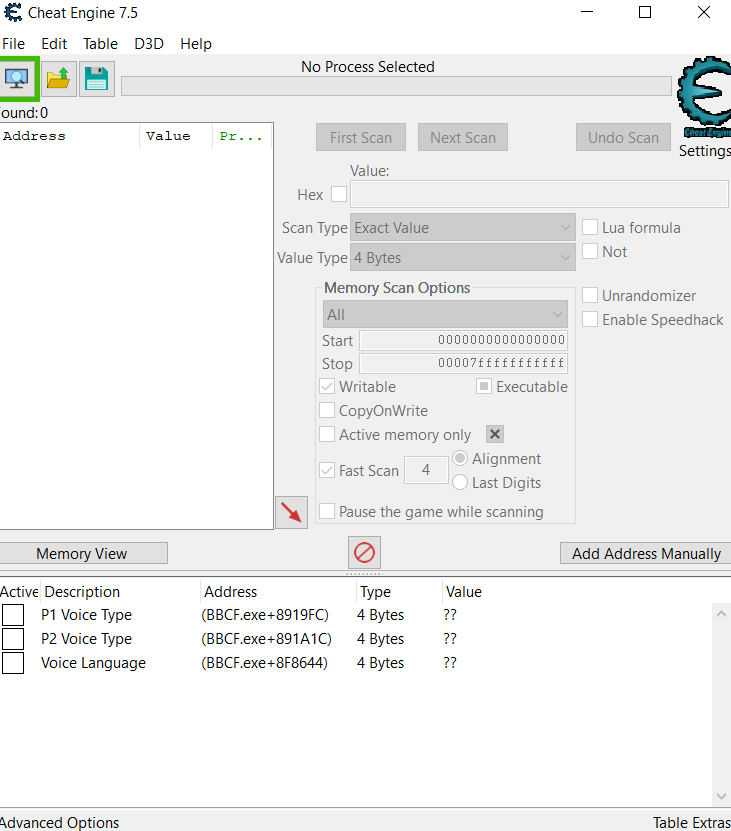Click the Start address field
This screenshot has height=831, width=731.
point(463,340)
